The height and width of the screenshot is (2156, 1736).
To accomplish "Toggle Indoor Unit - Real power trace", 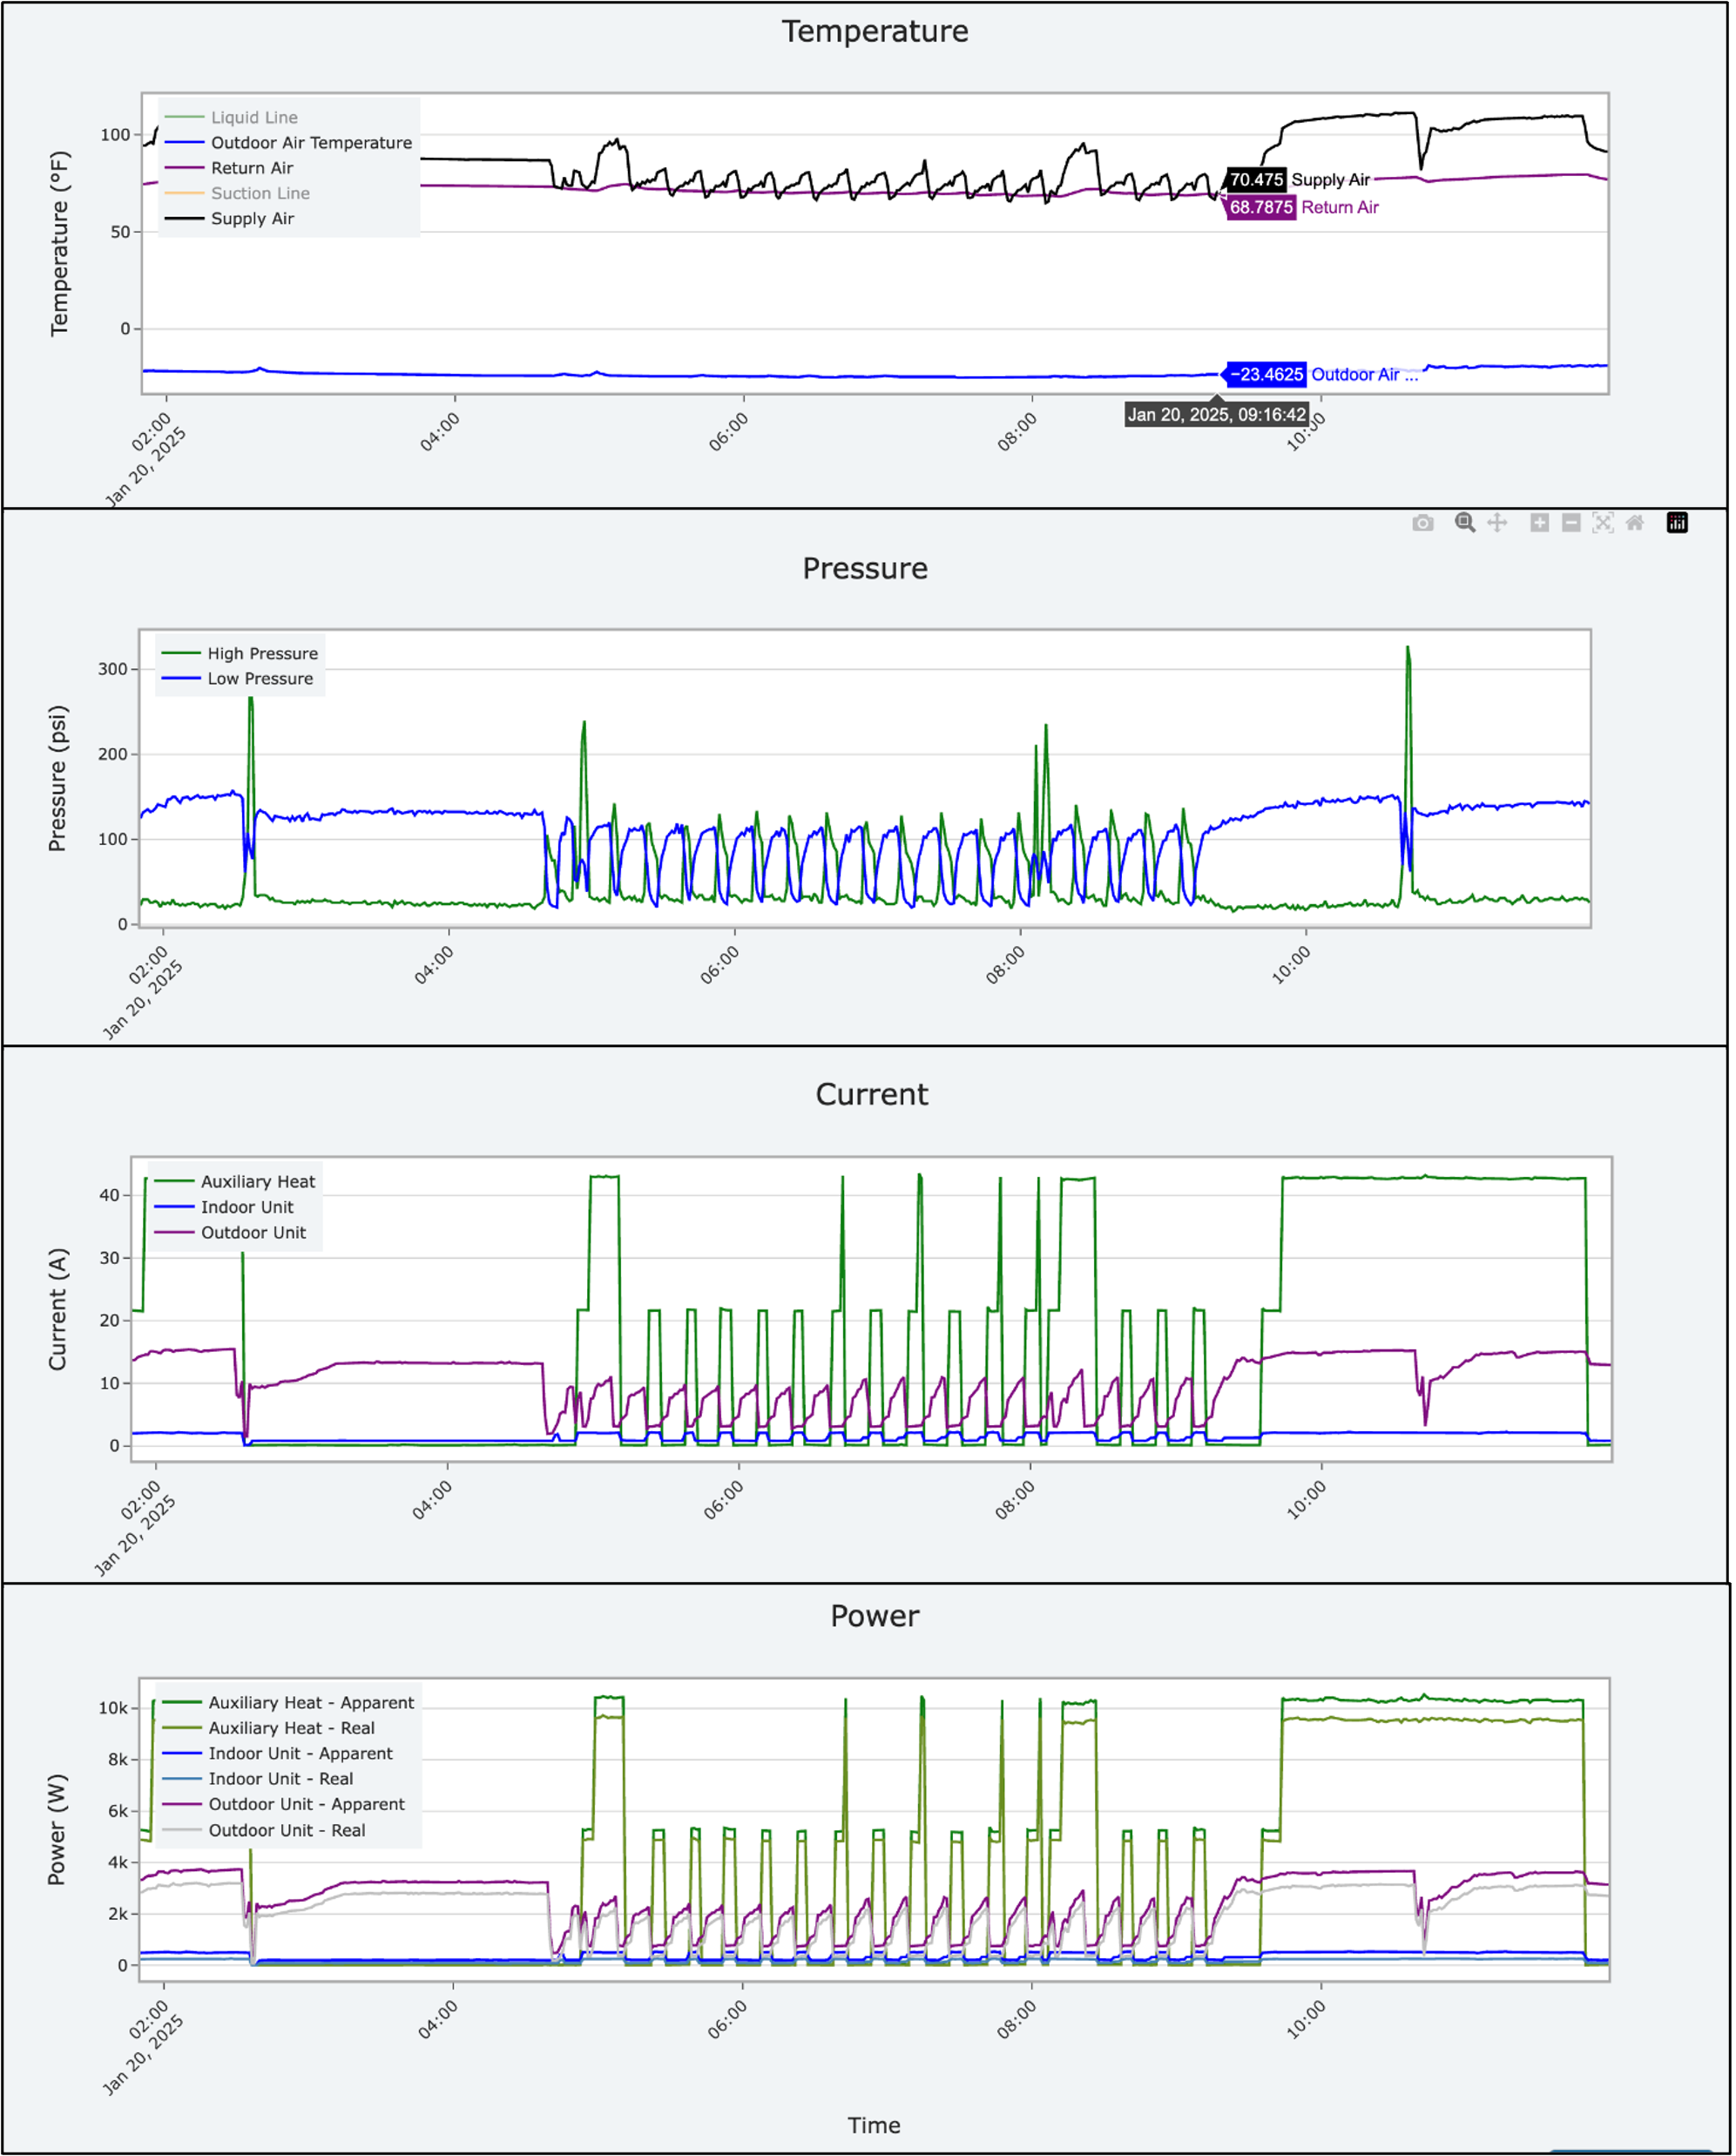I will pos(280,1779).
